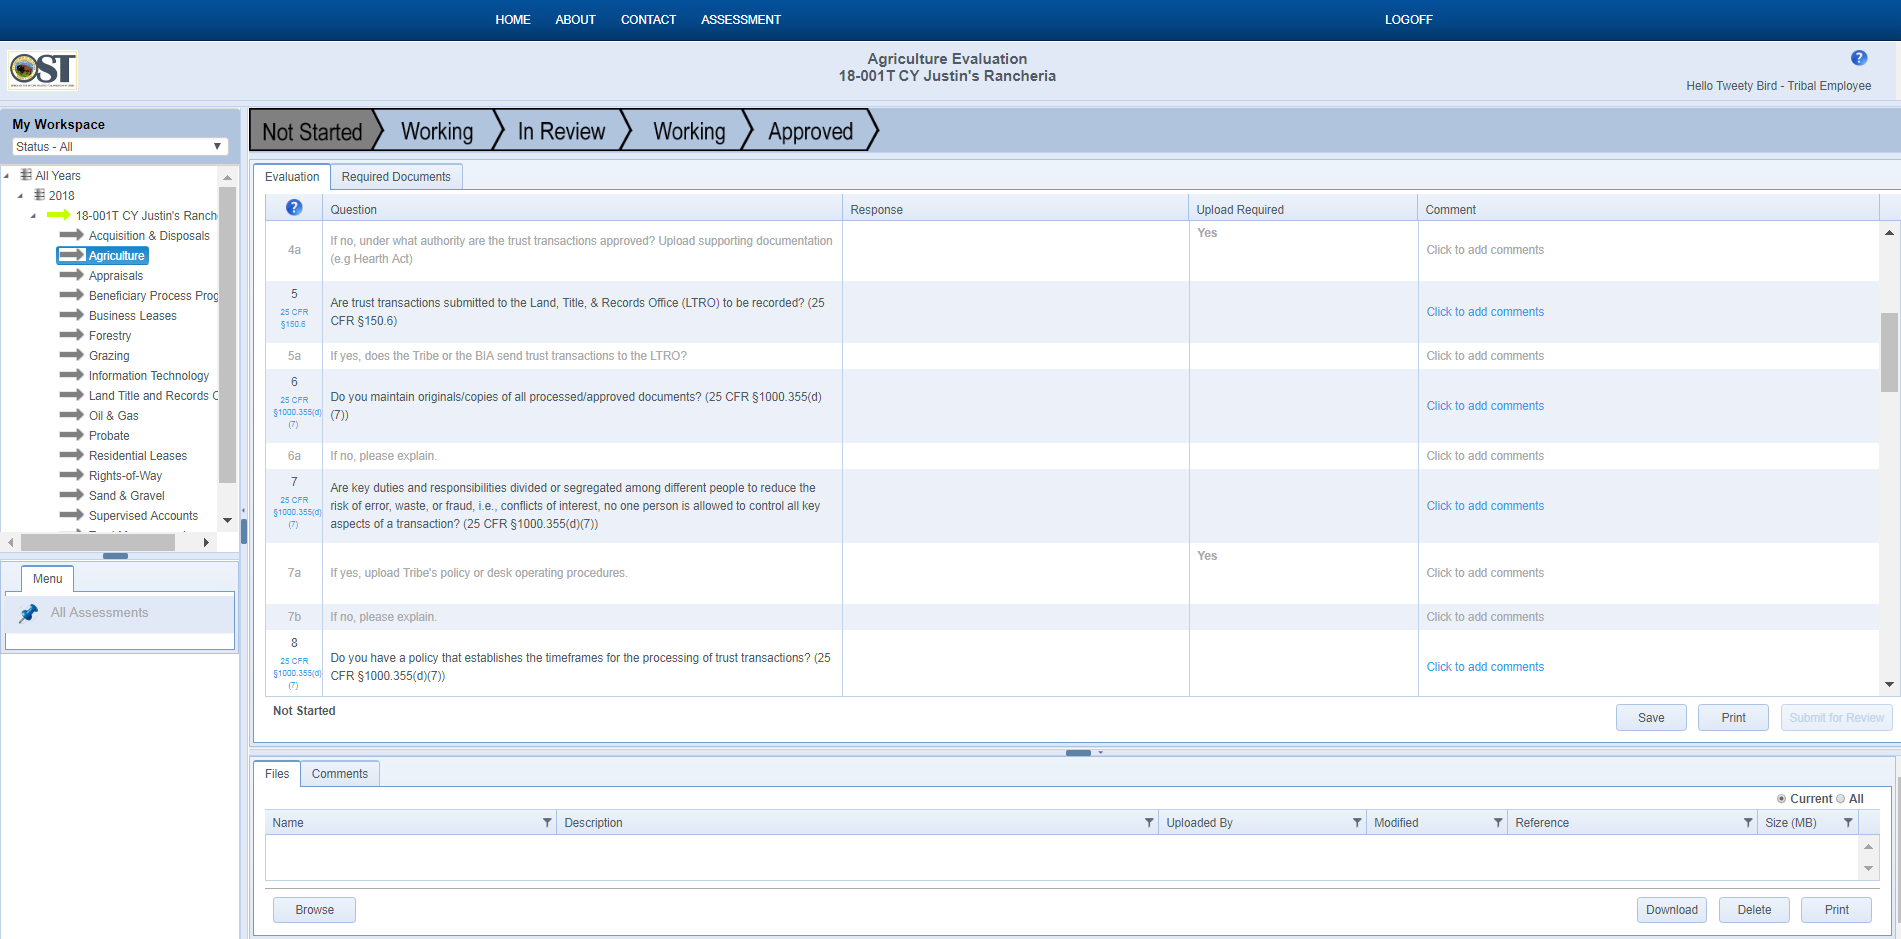Screen dimensions: 1901x939
Task: Click the arrow icon next to Forestry
Action: 71,335
